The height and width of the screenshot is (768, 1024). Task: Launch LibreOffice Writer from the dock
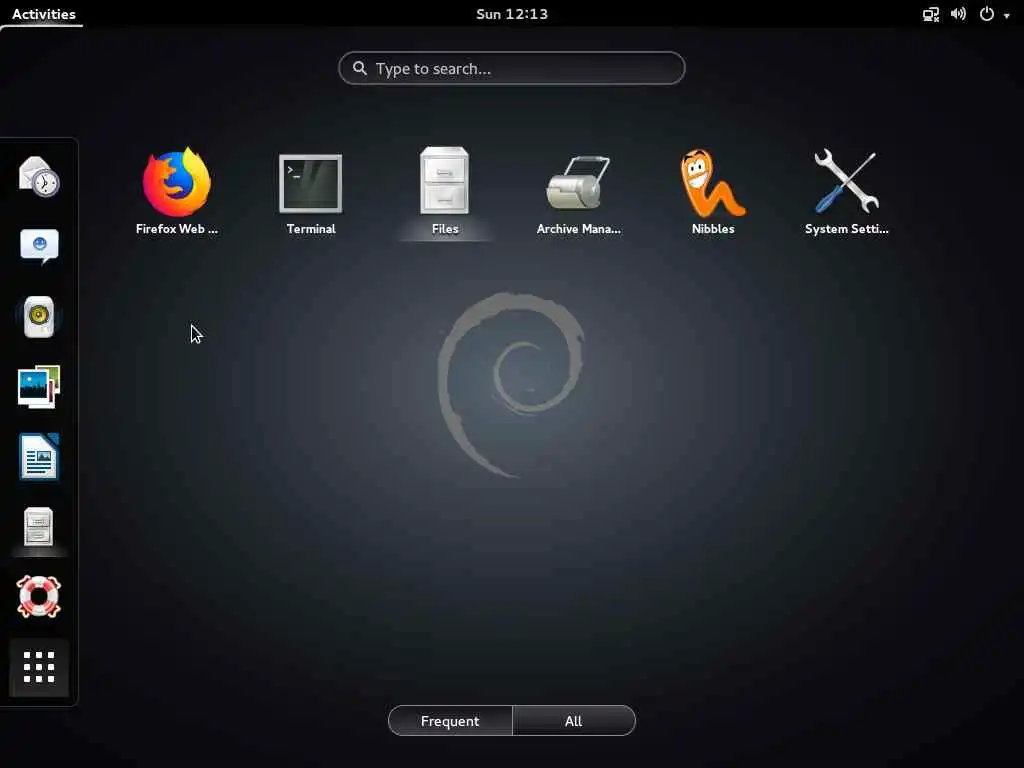39,456
